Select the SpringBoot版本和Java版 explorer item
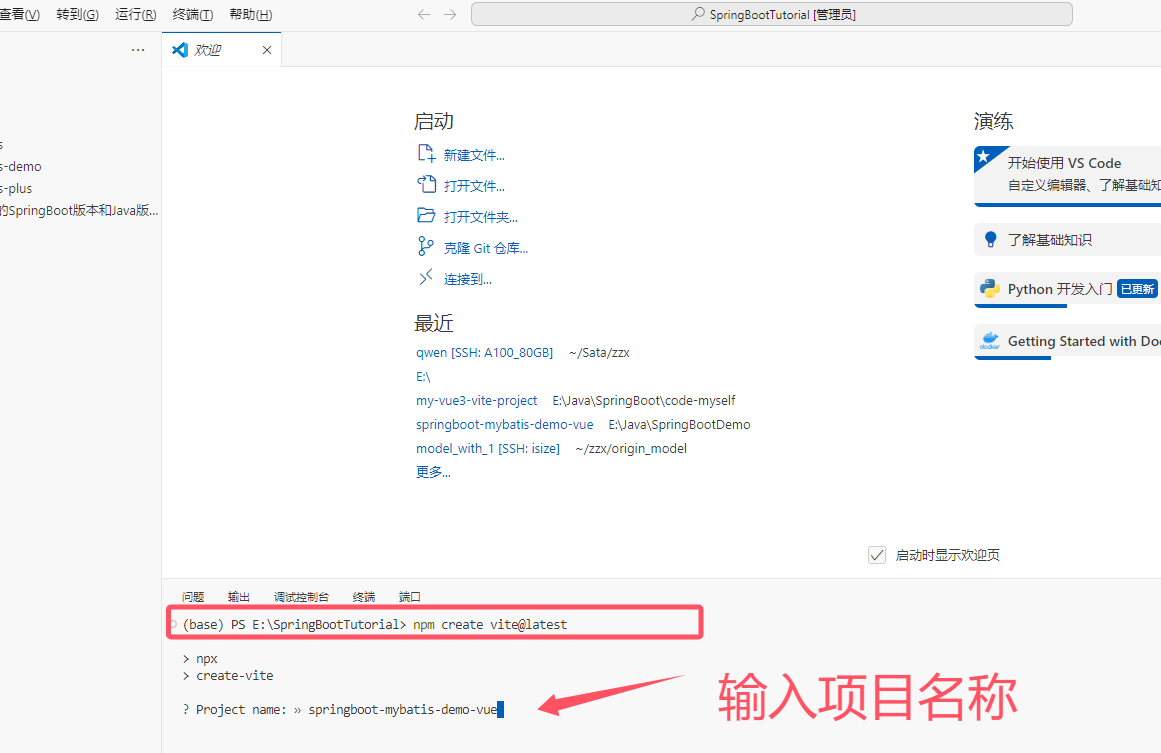This screenshot has height=753, width=1161. coord(79,210)
